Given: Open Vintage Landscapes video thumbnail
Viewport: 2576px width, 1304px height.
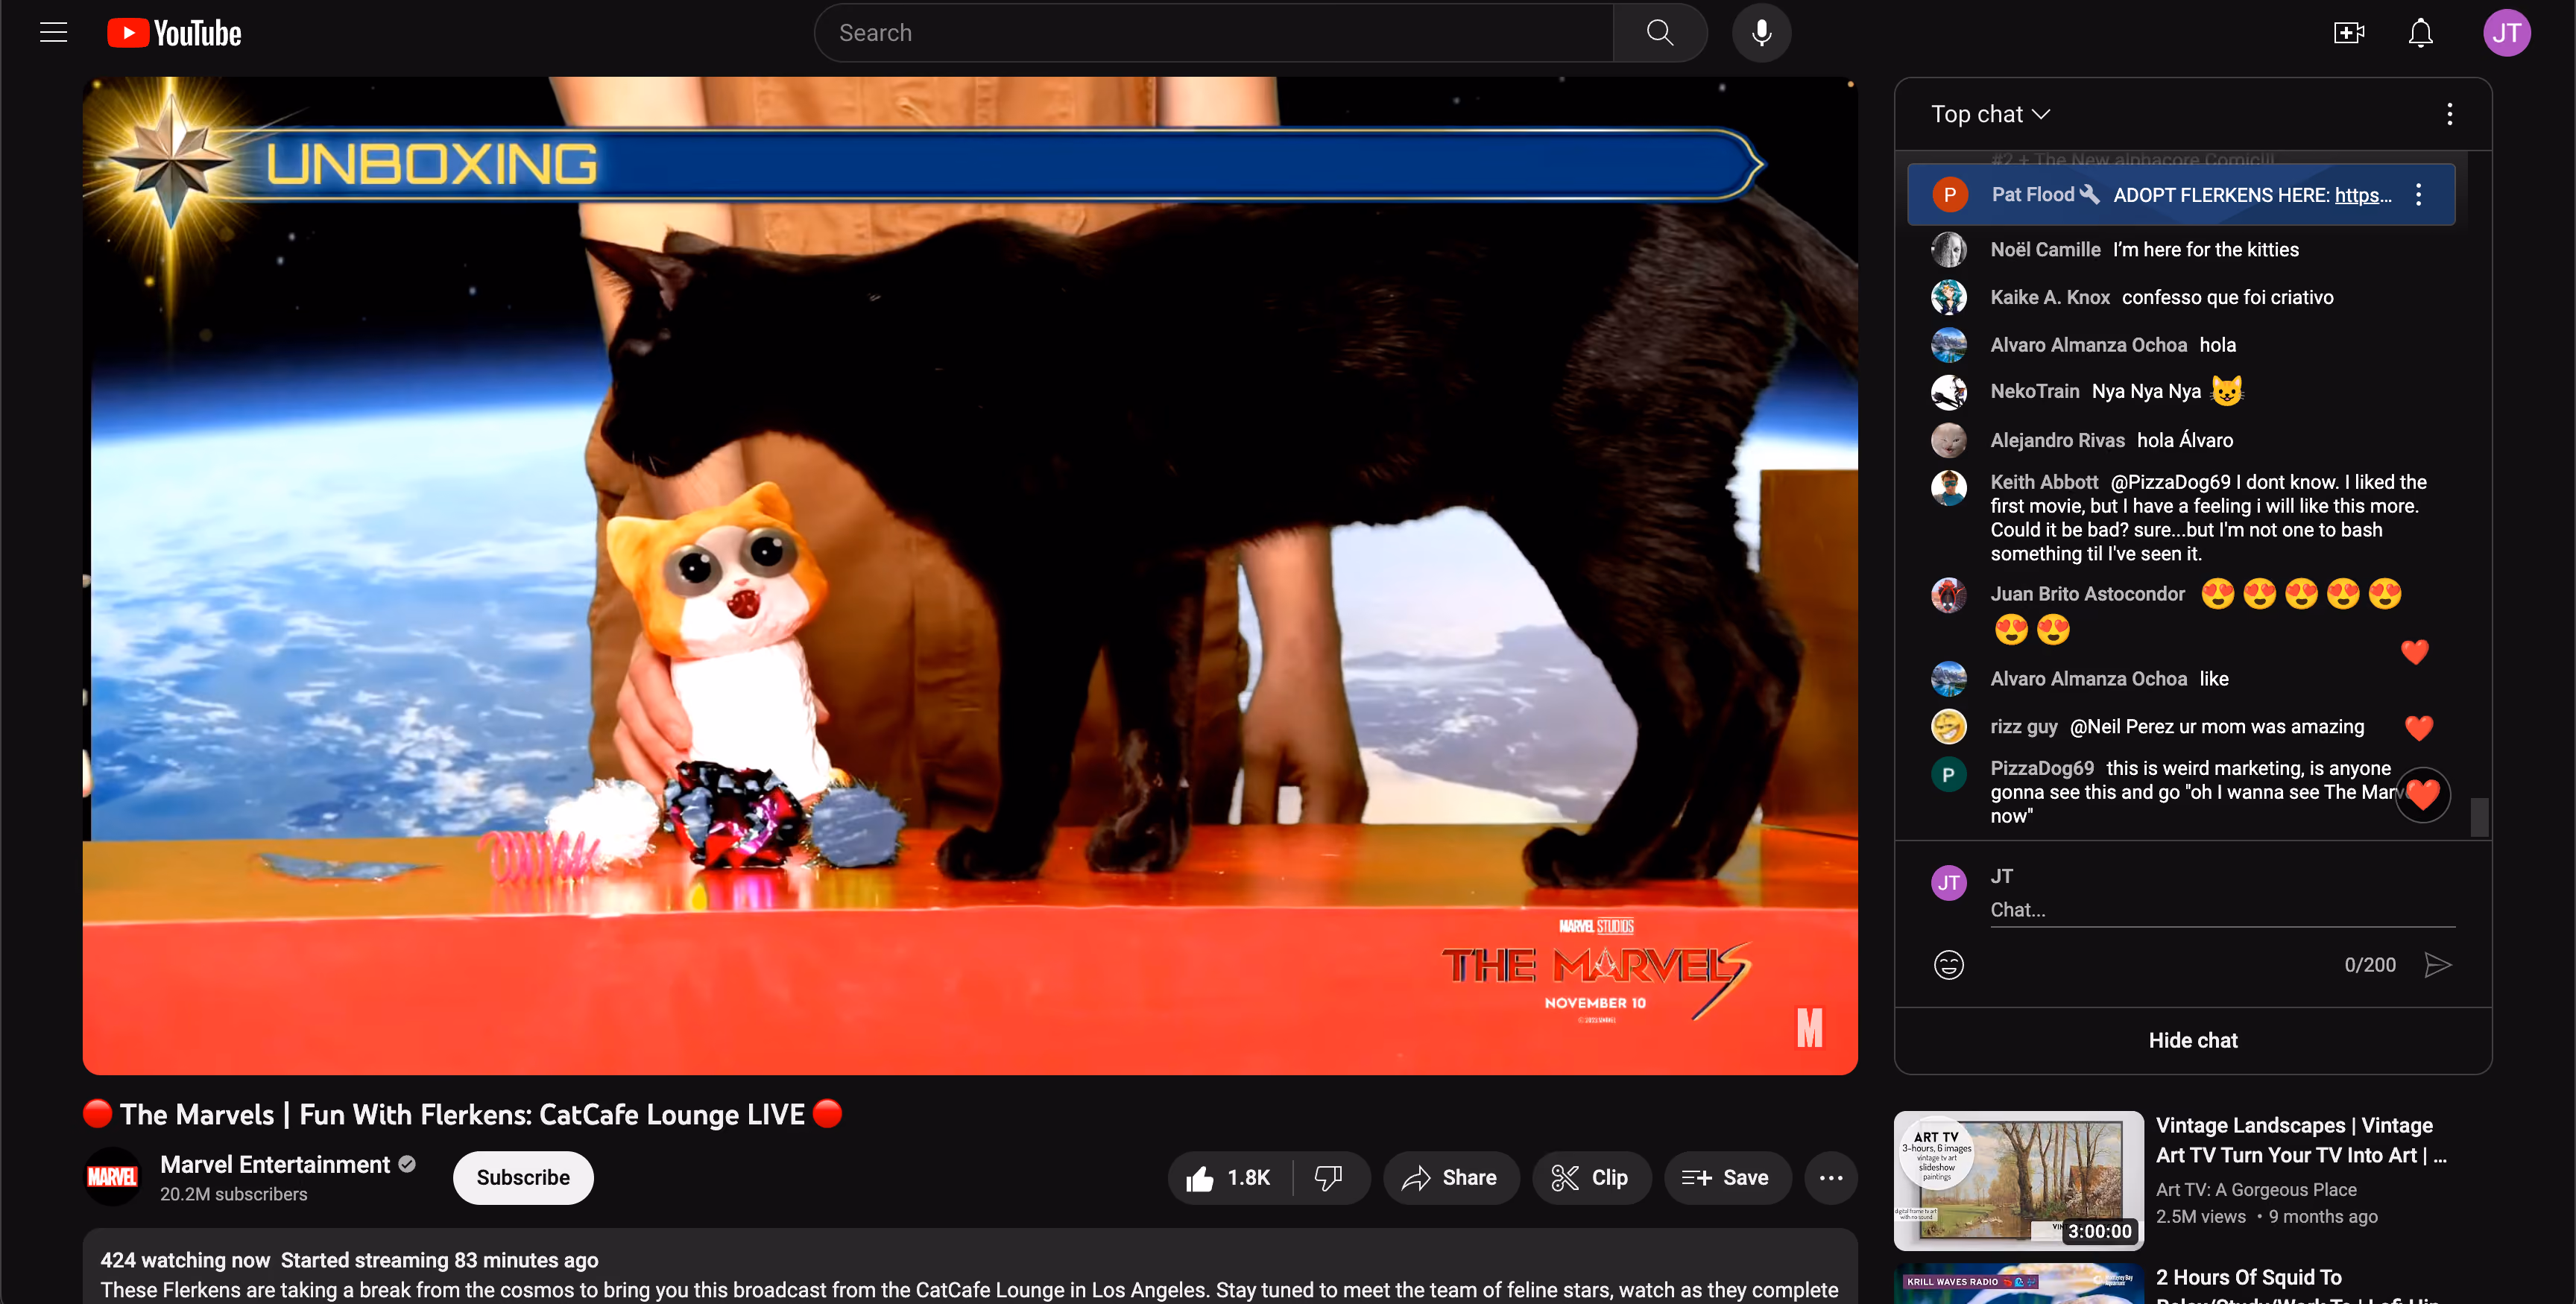Looking at the screenshot, I should pos(2018,1180).
